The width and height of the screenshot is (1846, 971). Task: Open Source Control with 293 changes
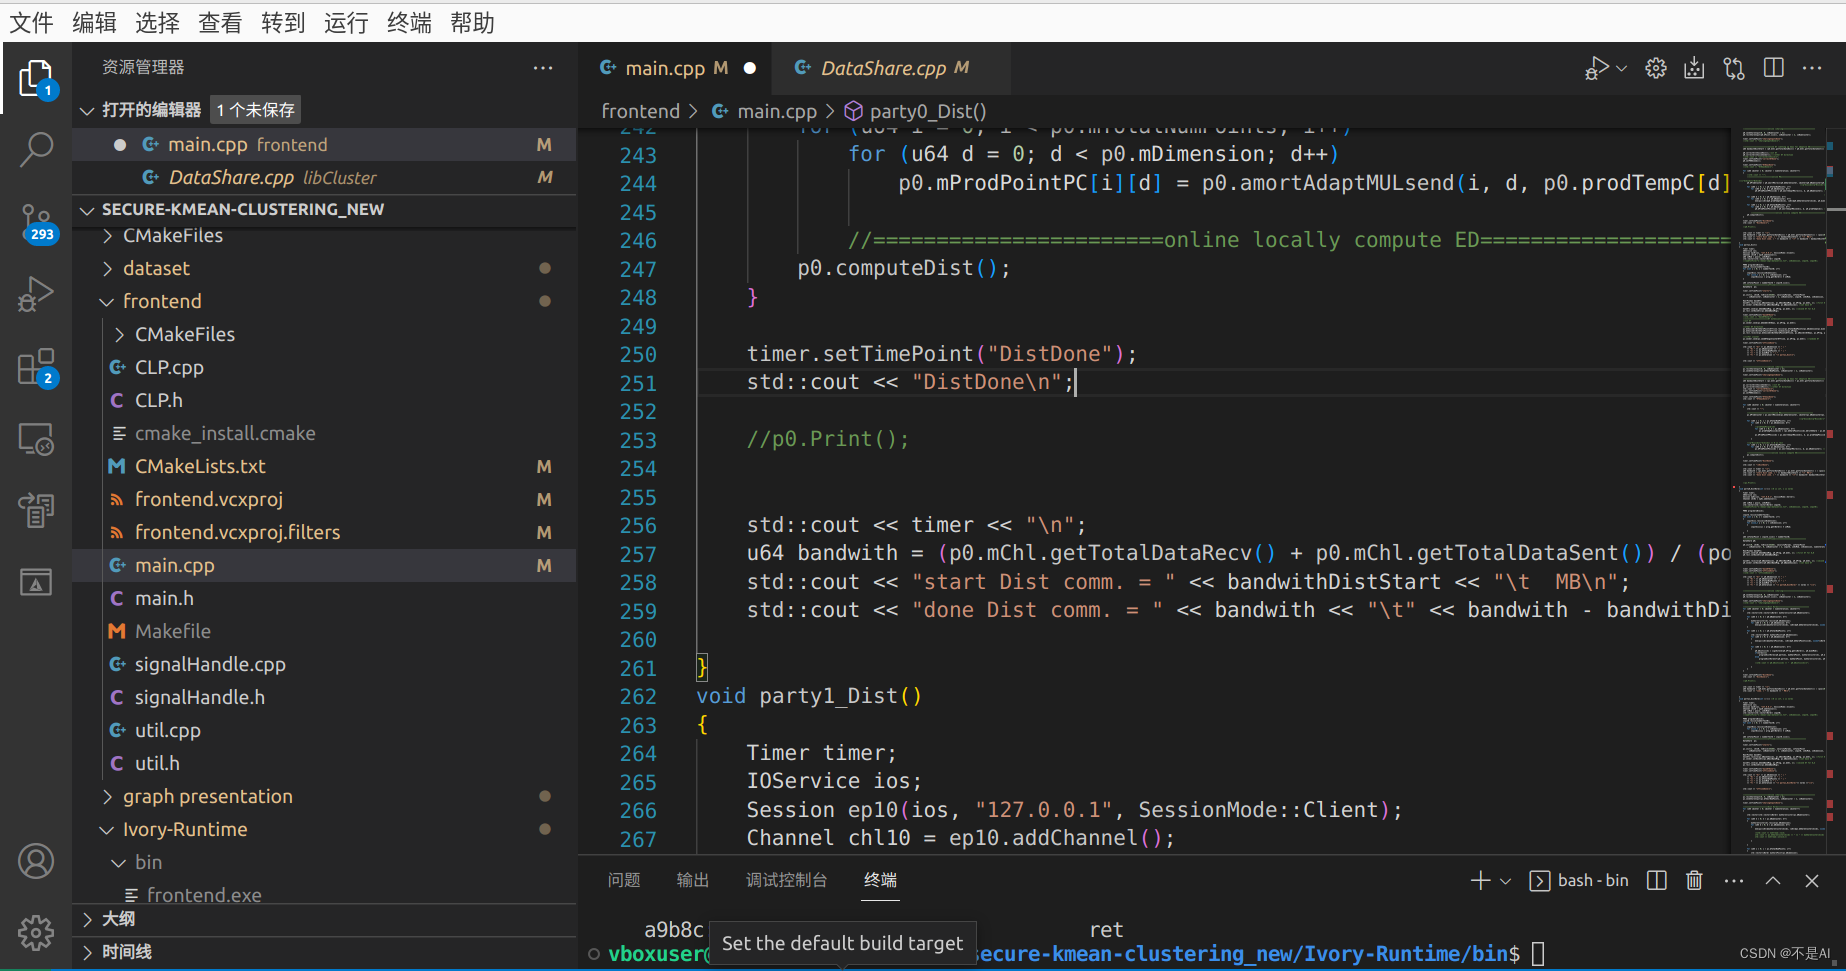36,222
